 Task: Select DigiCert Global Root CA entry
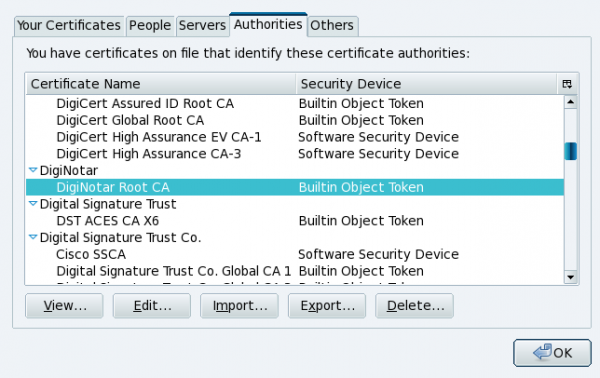[295, 120]
